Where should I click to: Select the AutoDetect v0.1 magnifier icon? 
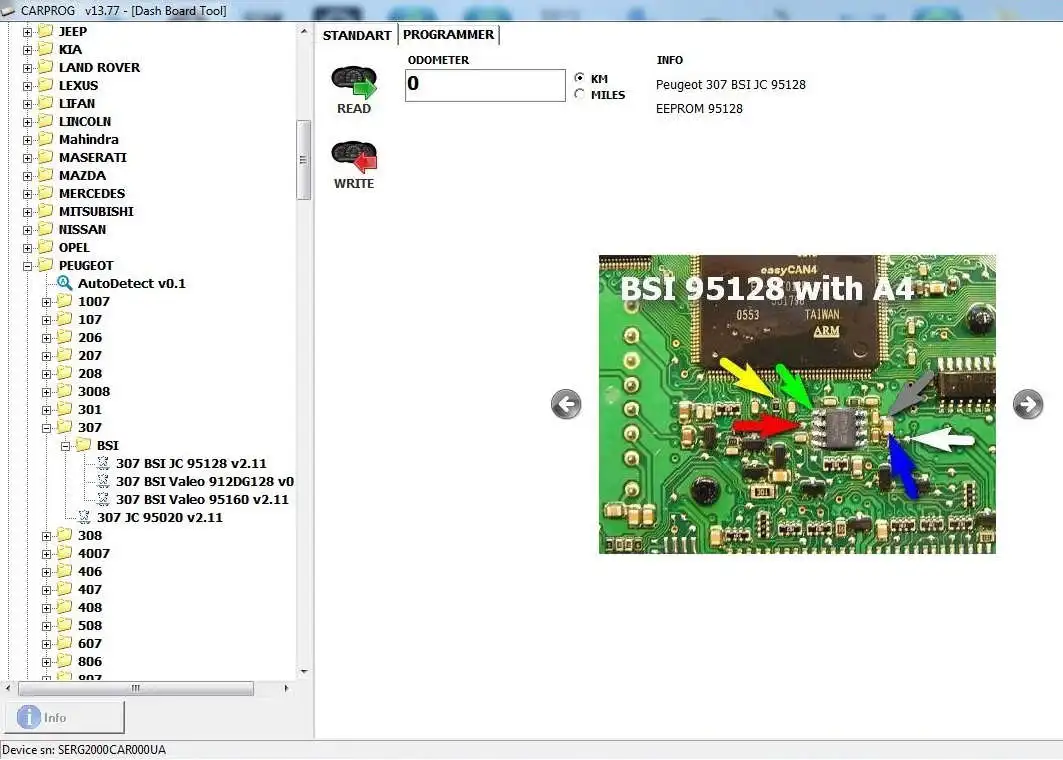coord(64,283)
